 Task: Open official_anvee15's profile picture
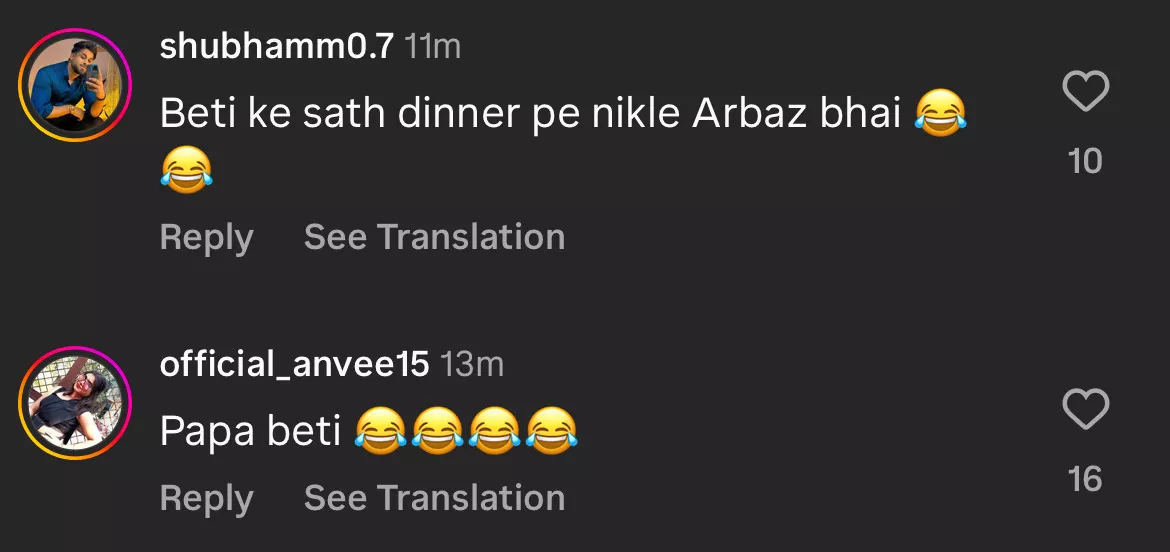click(x=75, y=403)
